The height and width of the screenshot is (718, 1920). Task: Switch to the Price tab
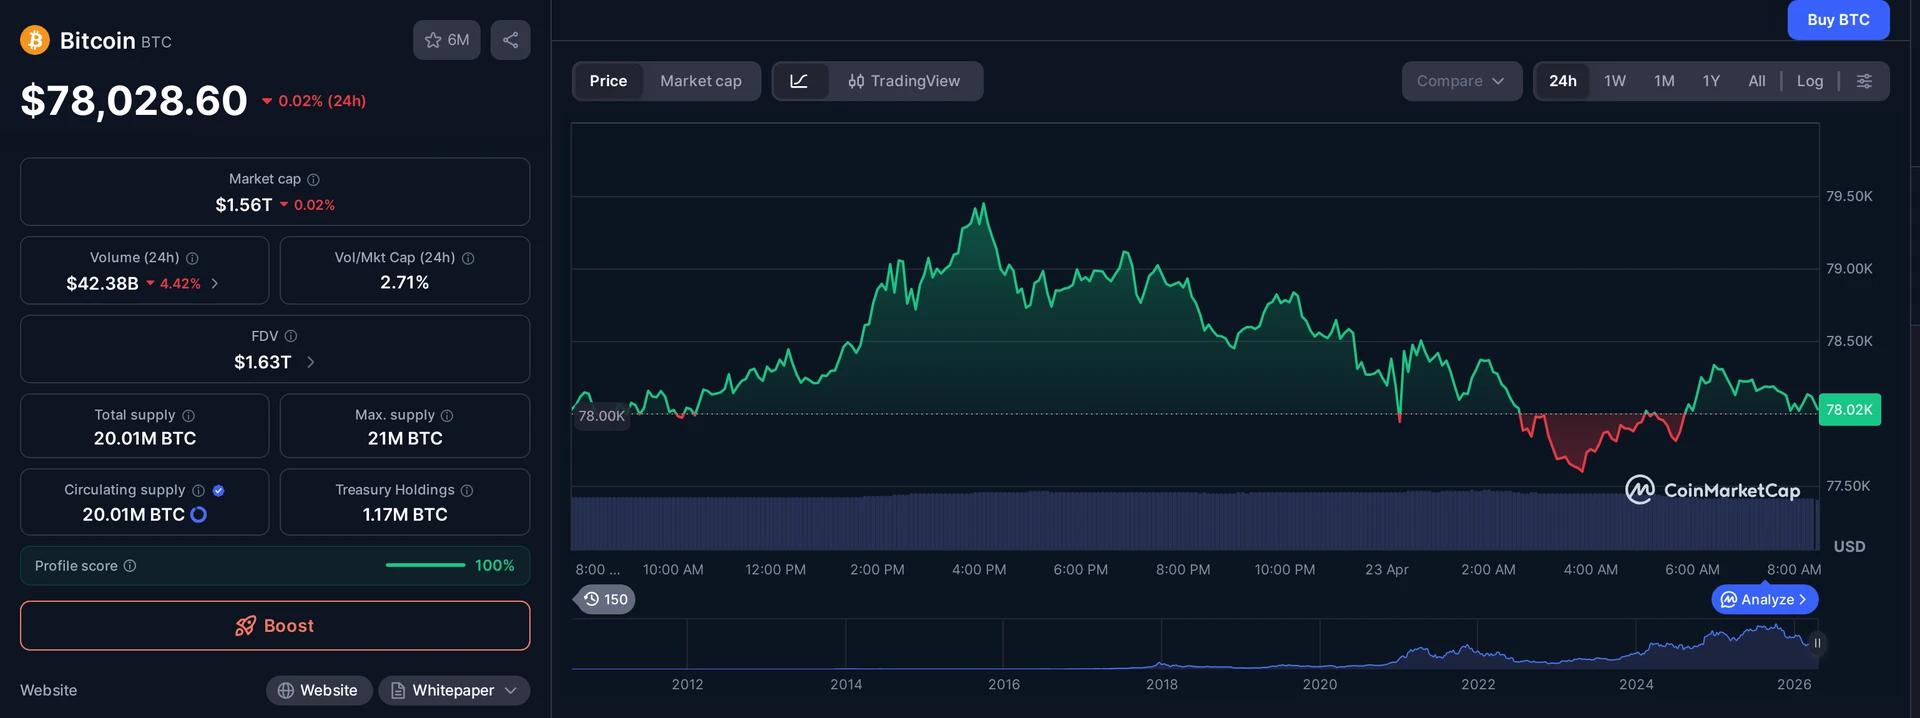pyautogui.click(x=608, y=81)
